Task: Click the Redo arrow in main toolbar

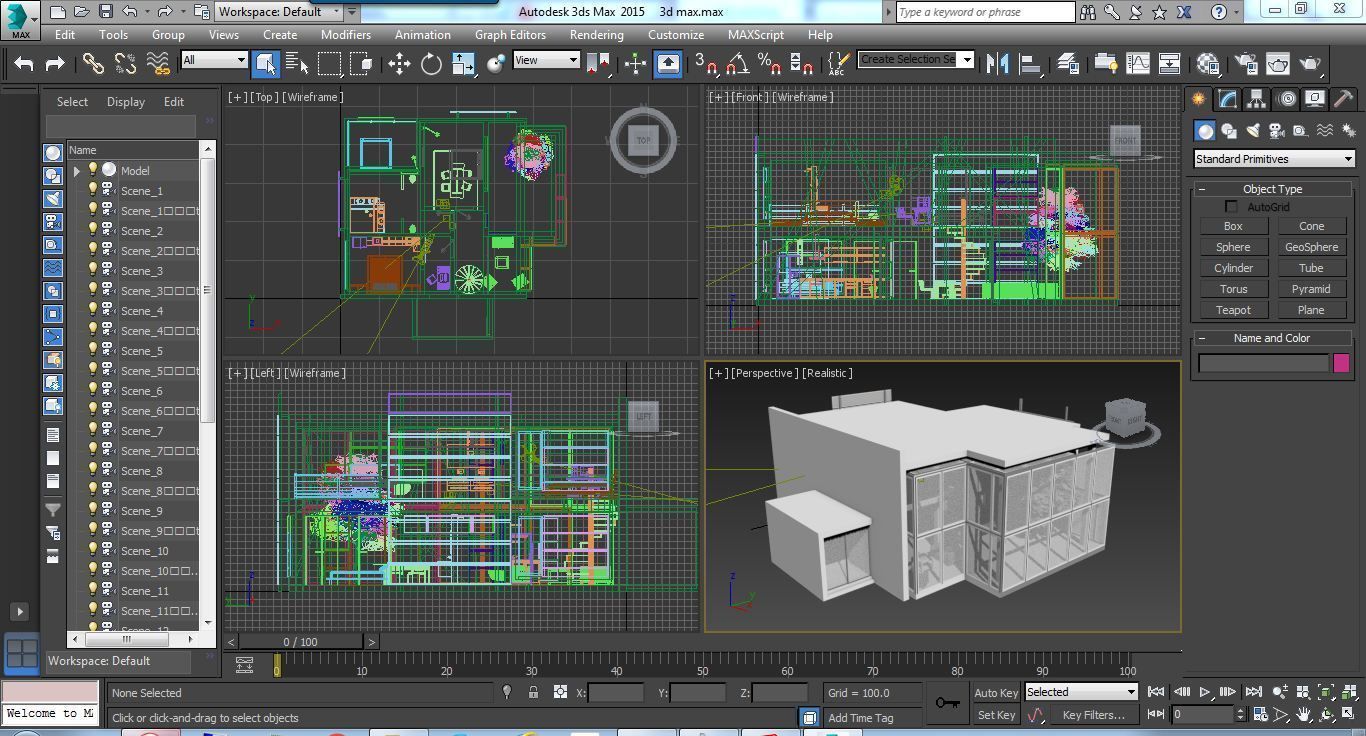Action: point(55,64)
